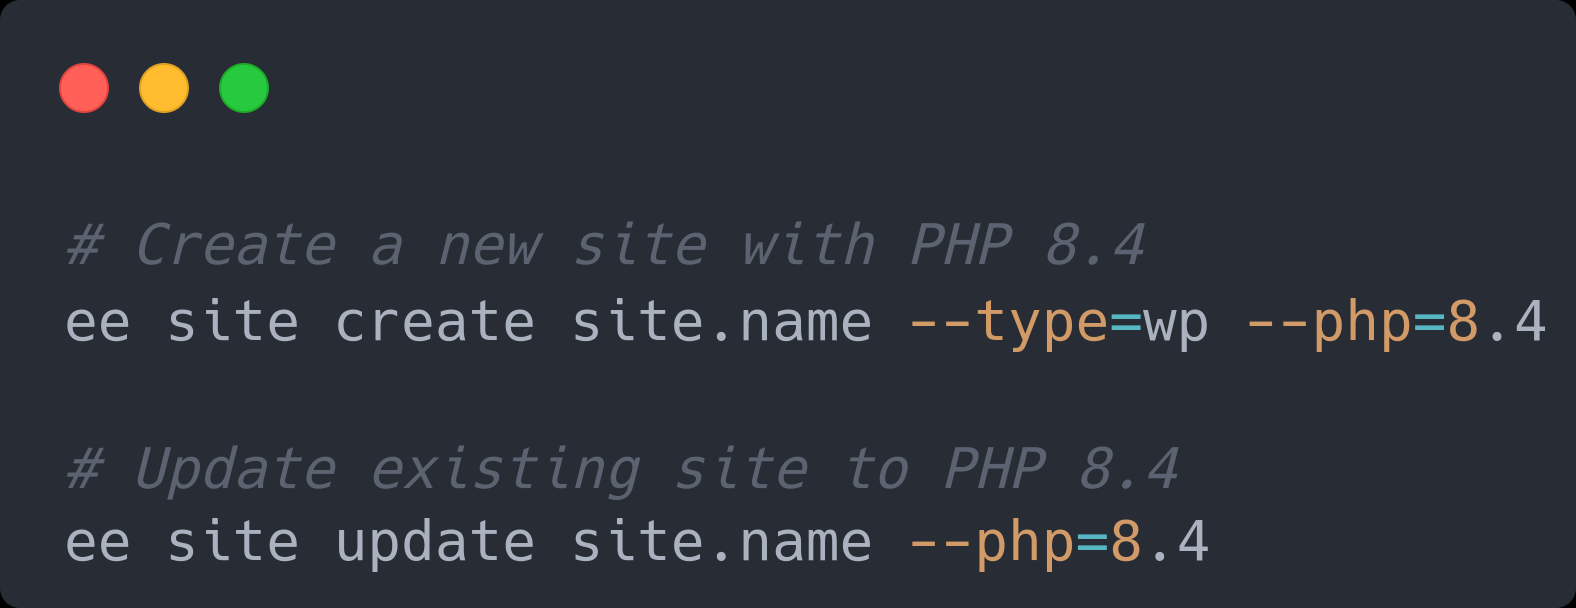
Task: Click the '8.4' value in the create command
Action: click(1497, 322)
